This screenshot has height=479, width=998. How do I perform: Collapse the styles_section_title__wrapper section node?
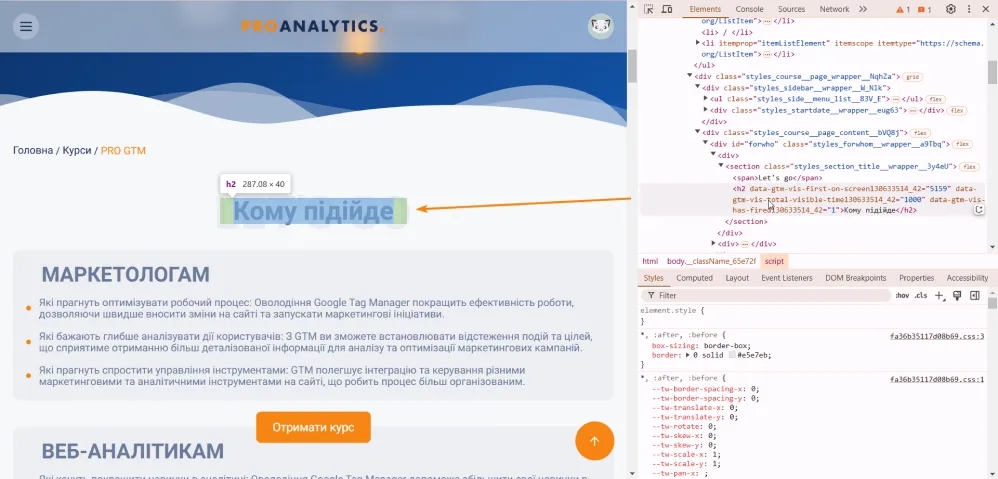720,166
